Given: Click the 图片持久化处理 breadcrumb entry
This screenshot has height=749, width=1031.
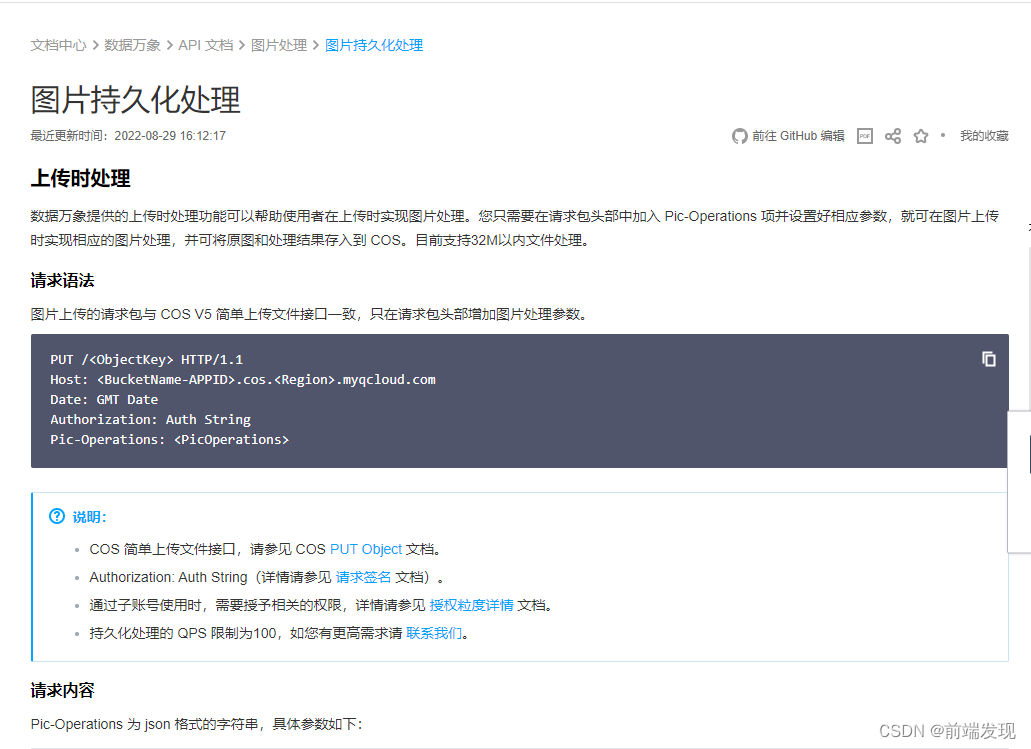Looking at the screenshot, I should (374, 45).
